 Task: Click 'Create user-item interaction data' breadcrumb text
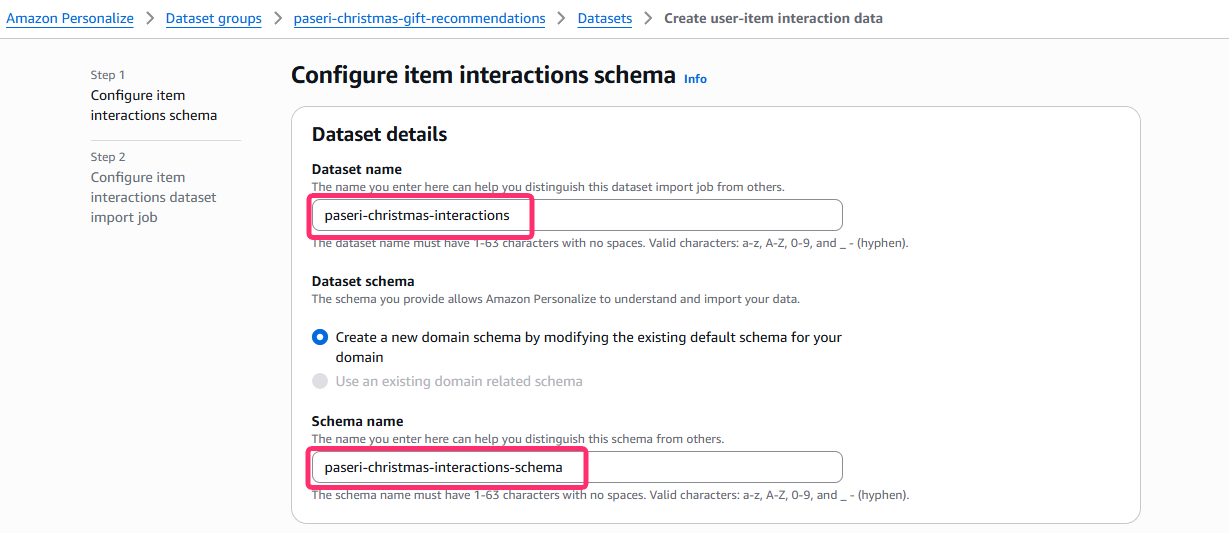point(773,18)
